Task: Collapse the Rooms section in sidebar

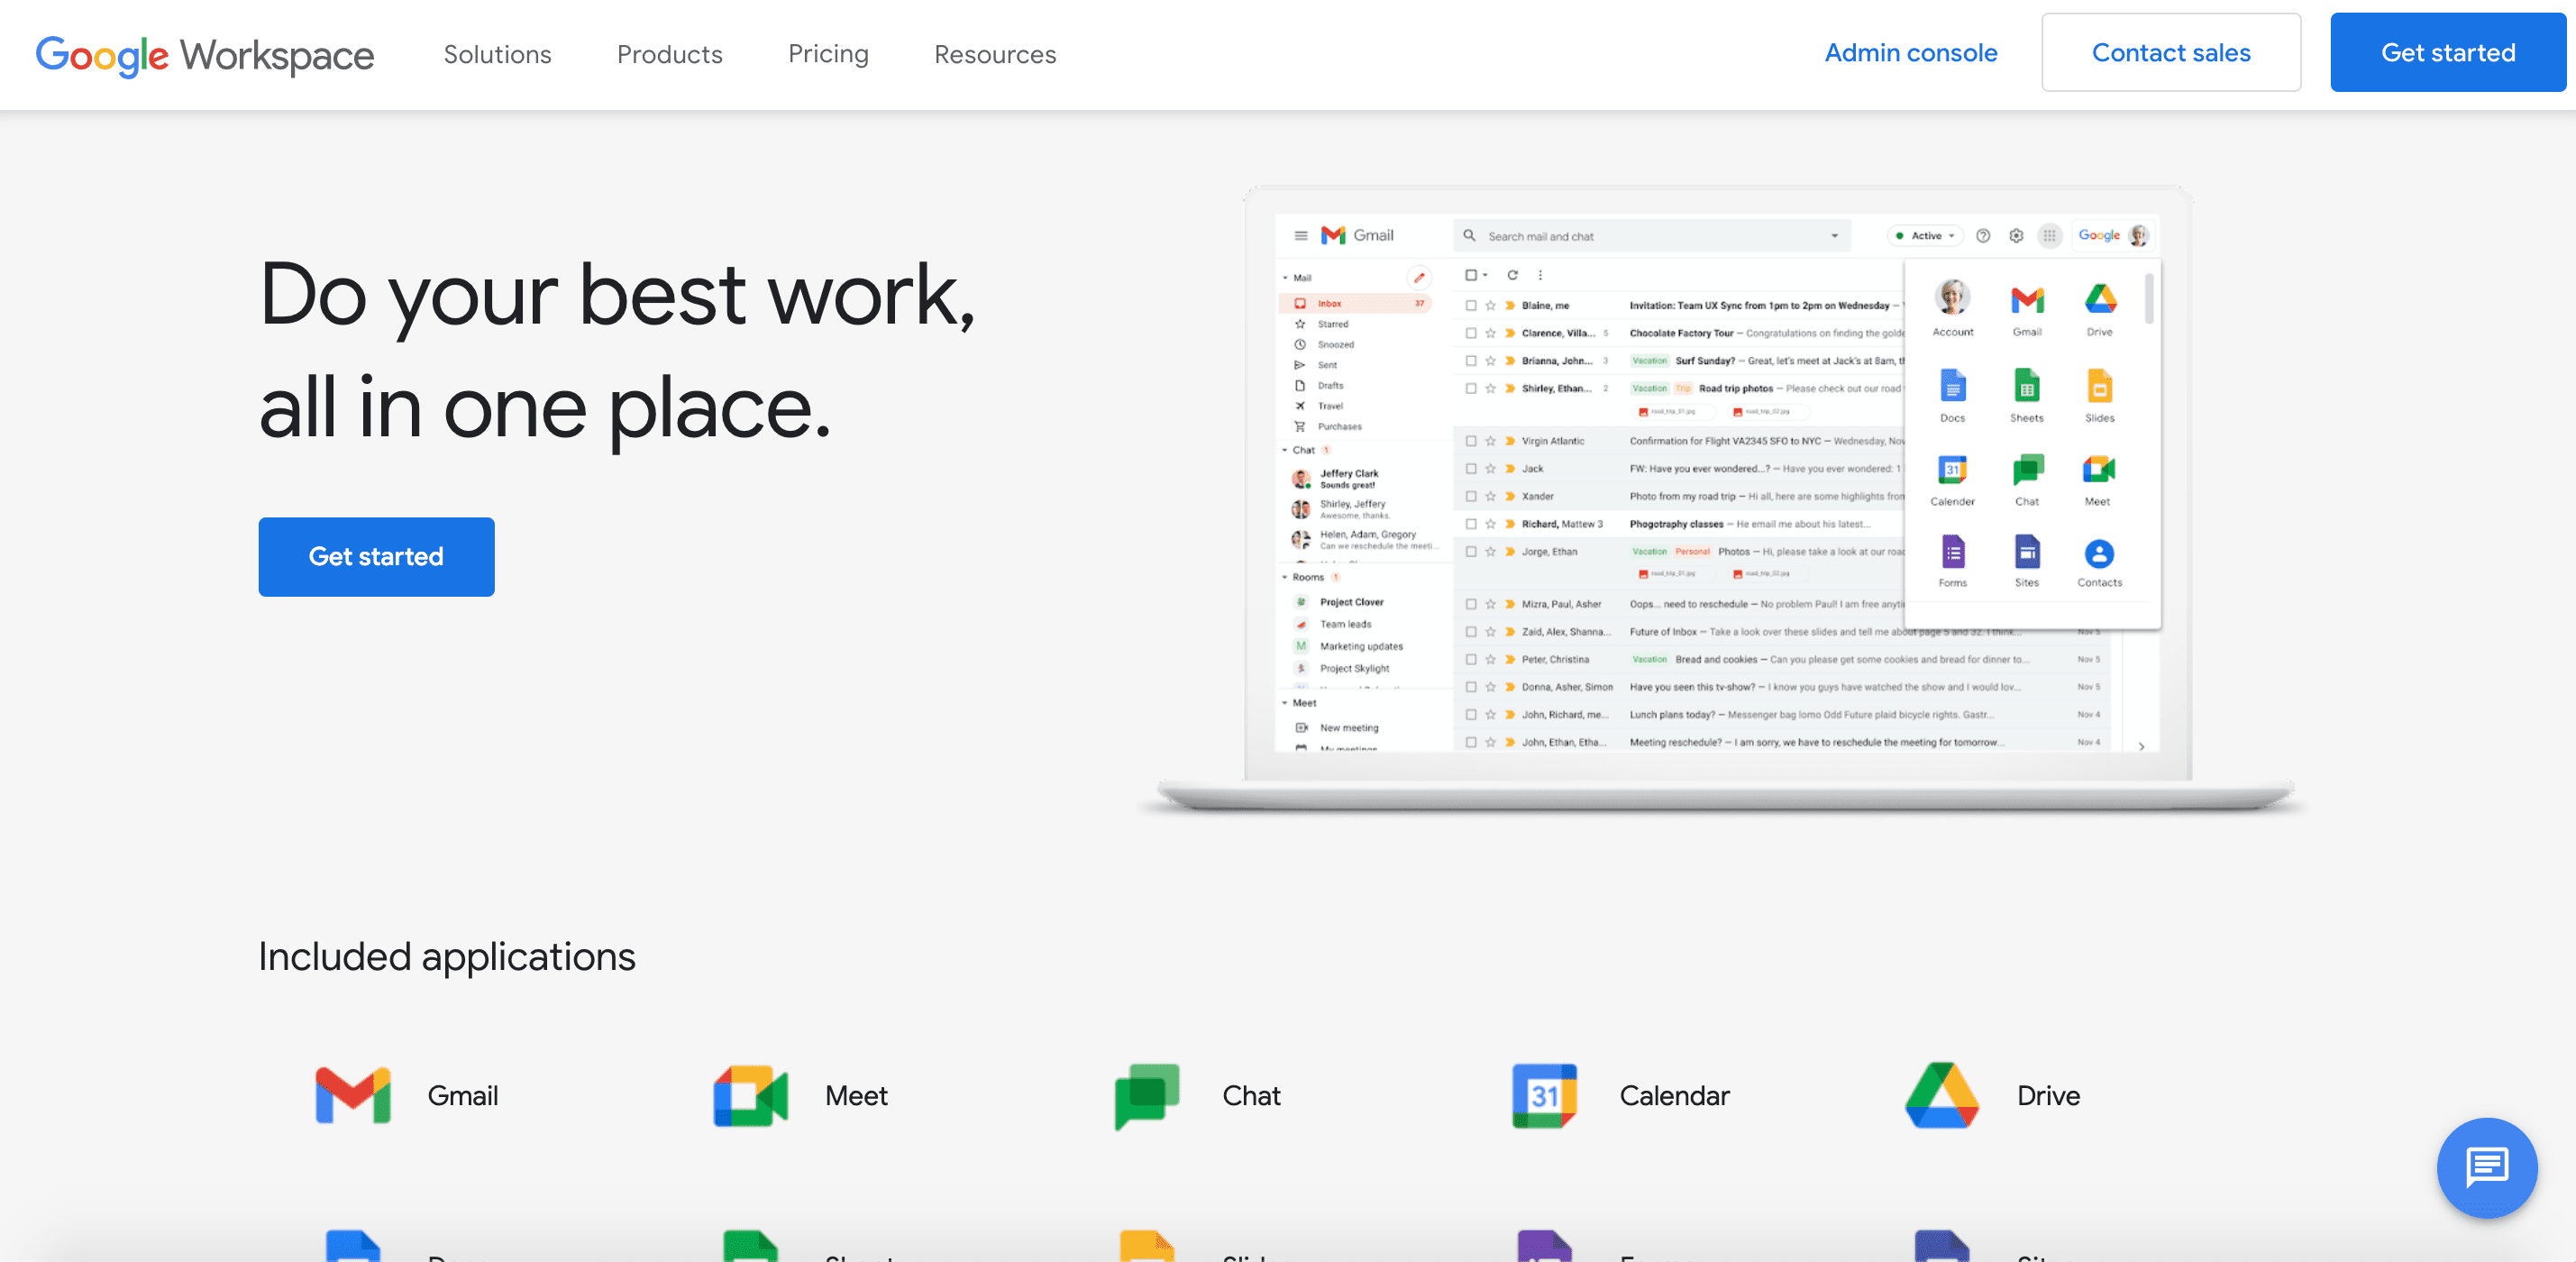Action: click(1285, 577)
